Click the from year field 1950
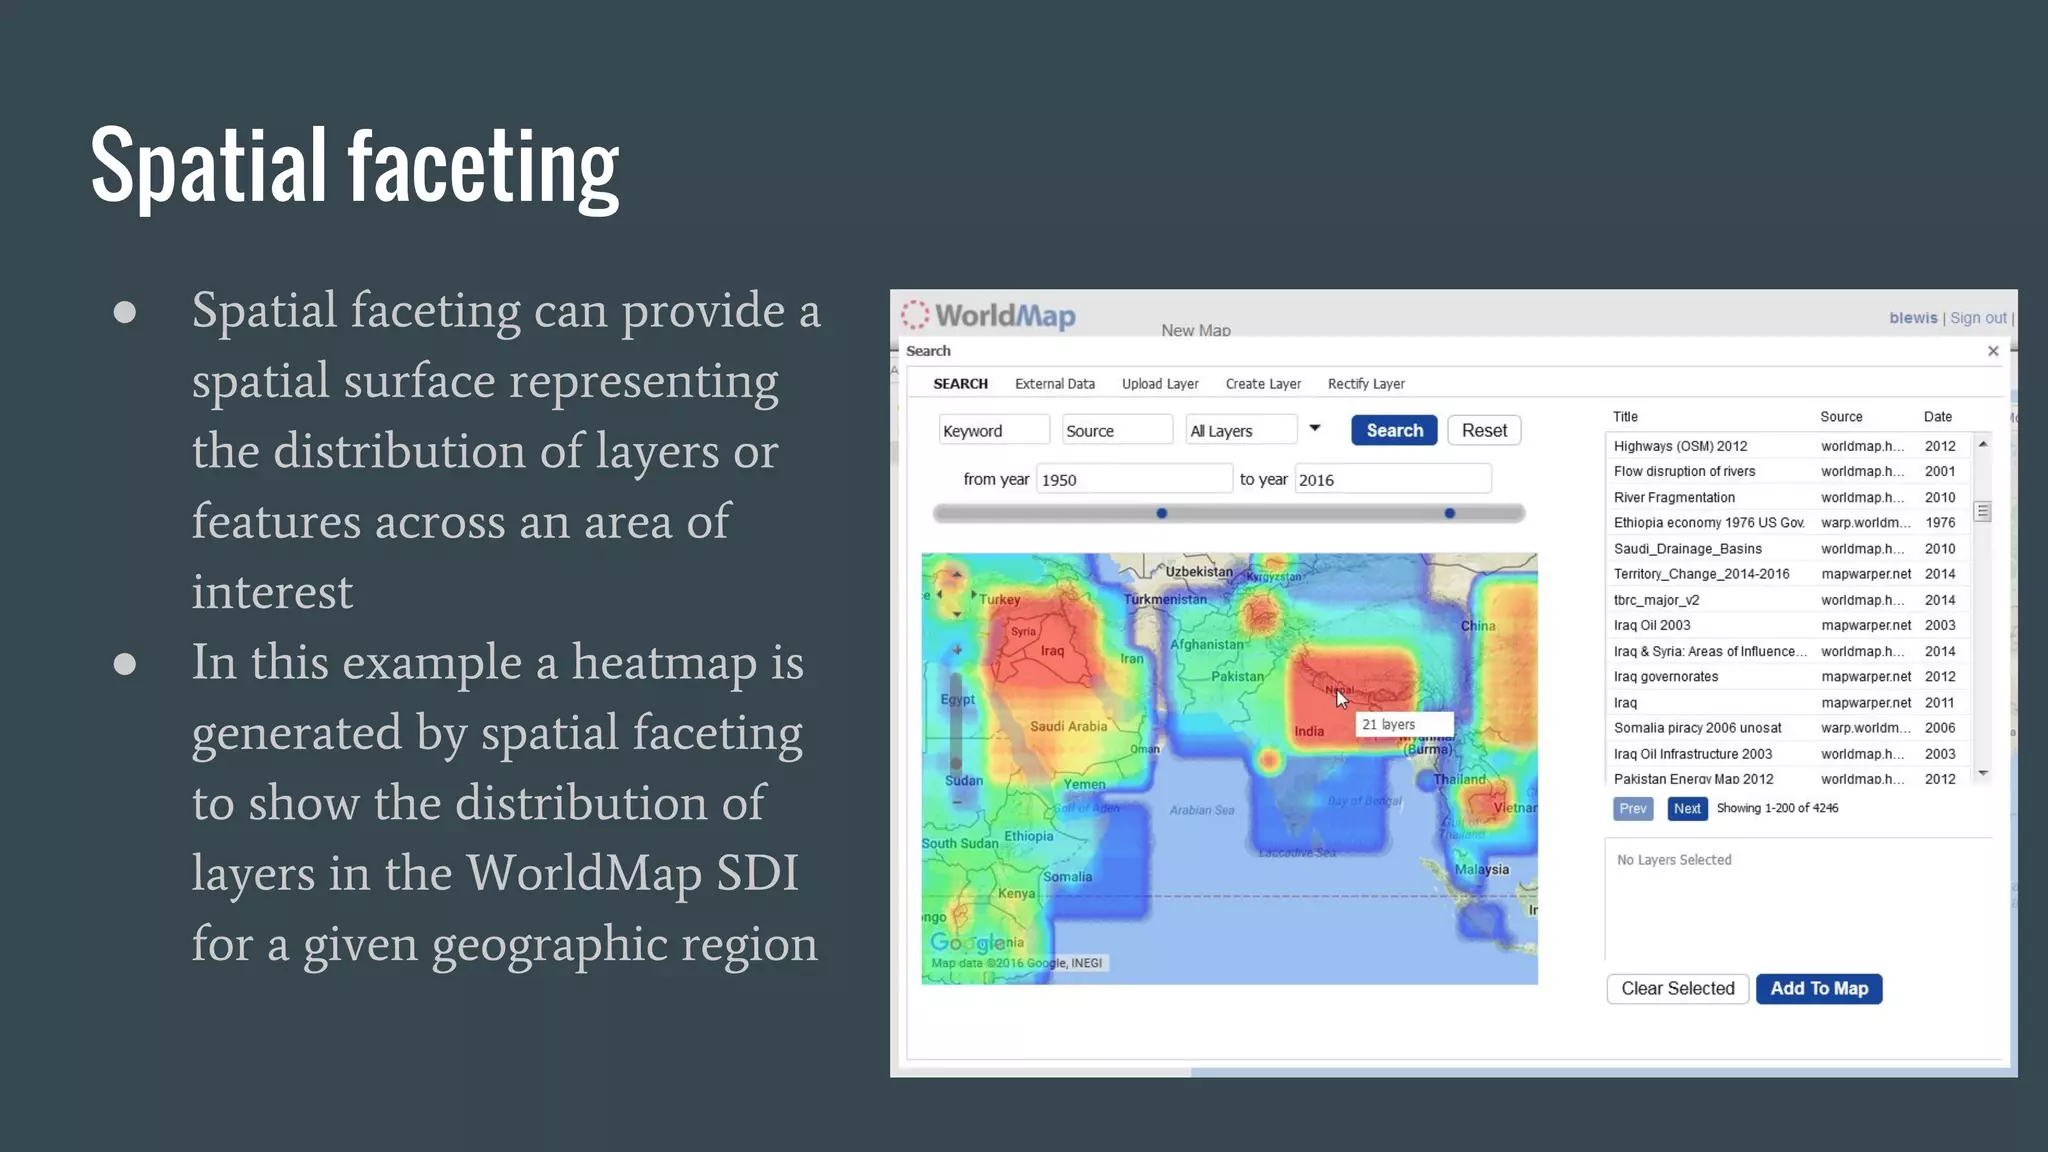Image resolution: width=2048 pixels, height=1152 pixels. coord(1134,479)
